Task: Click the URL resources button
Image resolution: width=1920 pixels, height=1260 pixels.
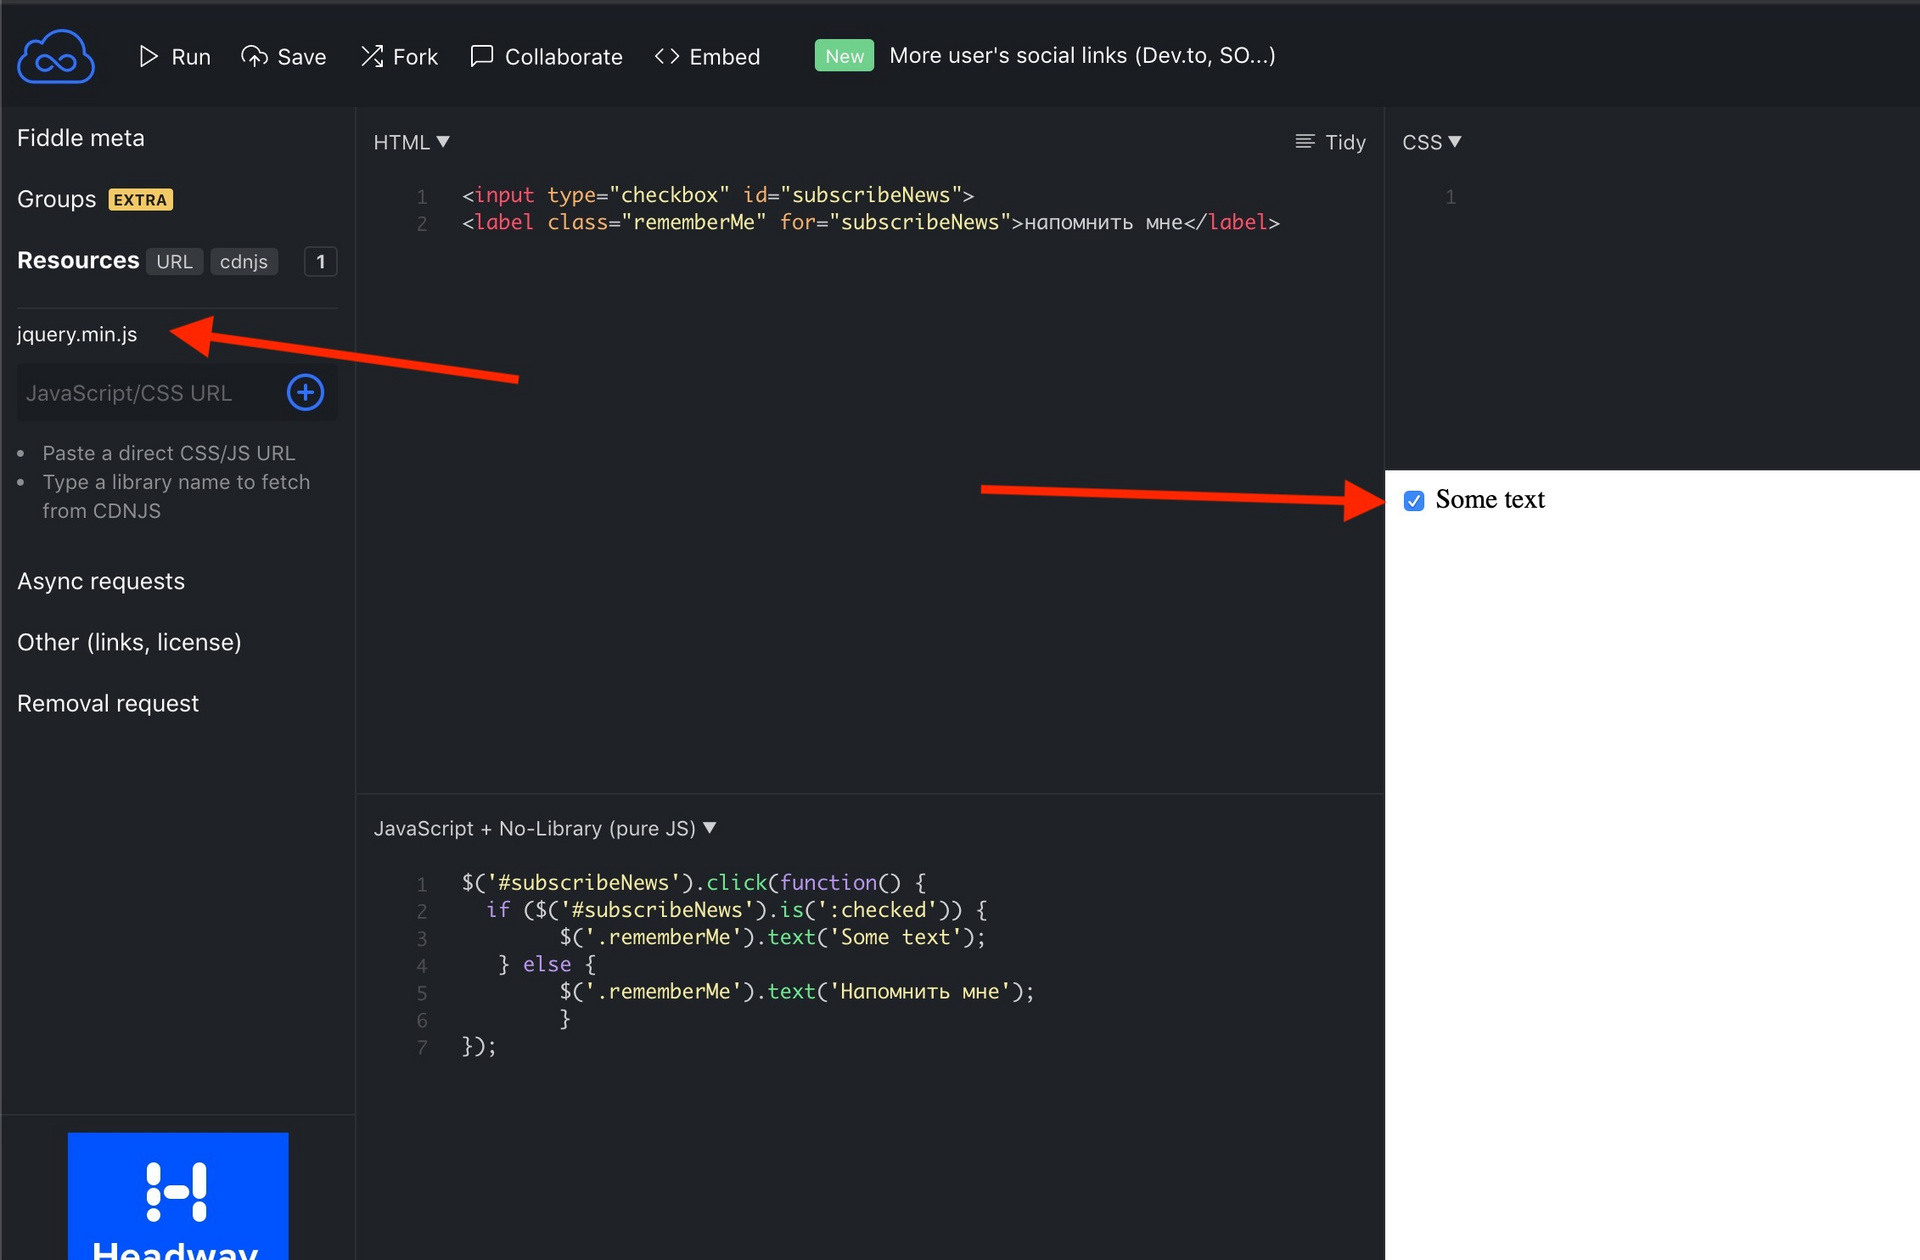Action: 171,260
